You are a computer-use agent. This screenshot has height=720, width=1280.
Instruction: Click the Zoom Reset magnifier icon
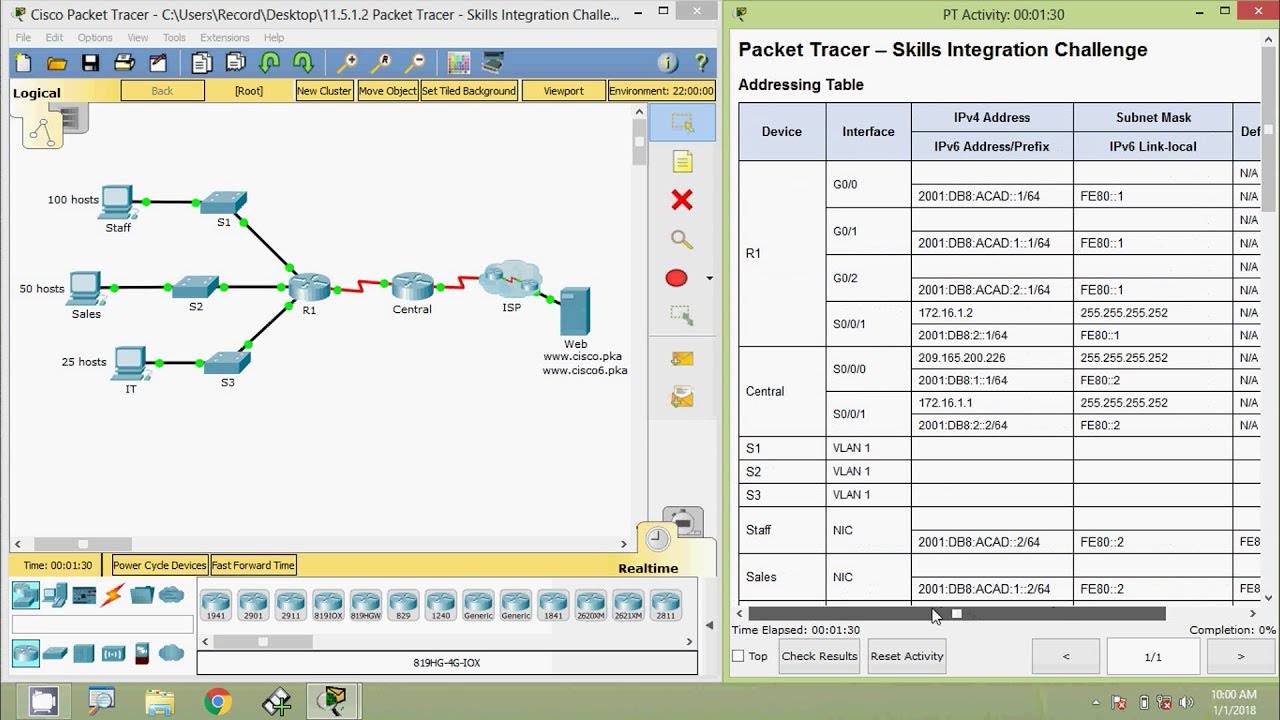[380, 63]
